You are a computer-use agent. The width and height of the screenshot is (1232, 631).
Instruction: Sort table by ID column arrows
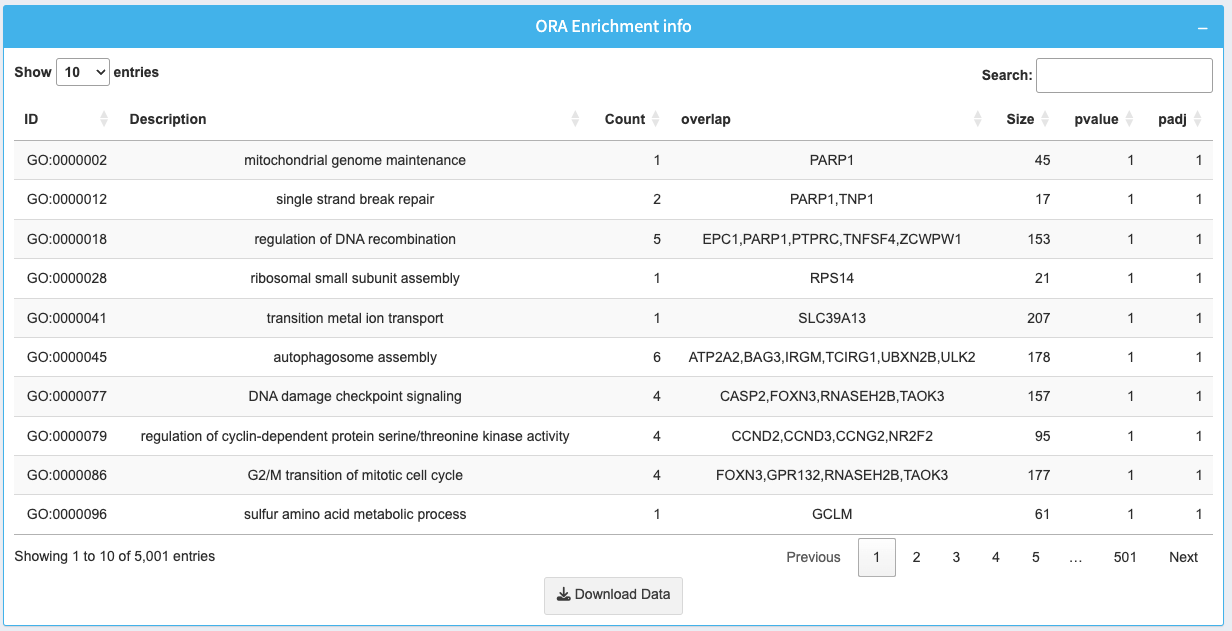click(x=104, y=119)
